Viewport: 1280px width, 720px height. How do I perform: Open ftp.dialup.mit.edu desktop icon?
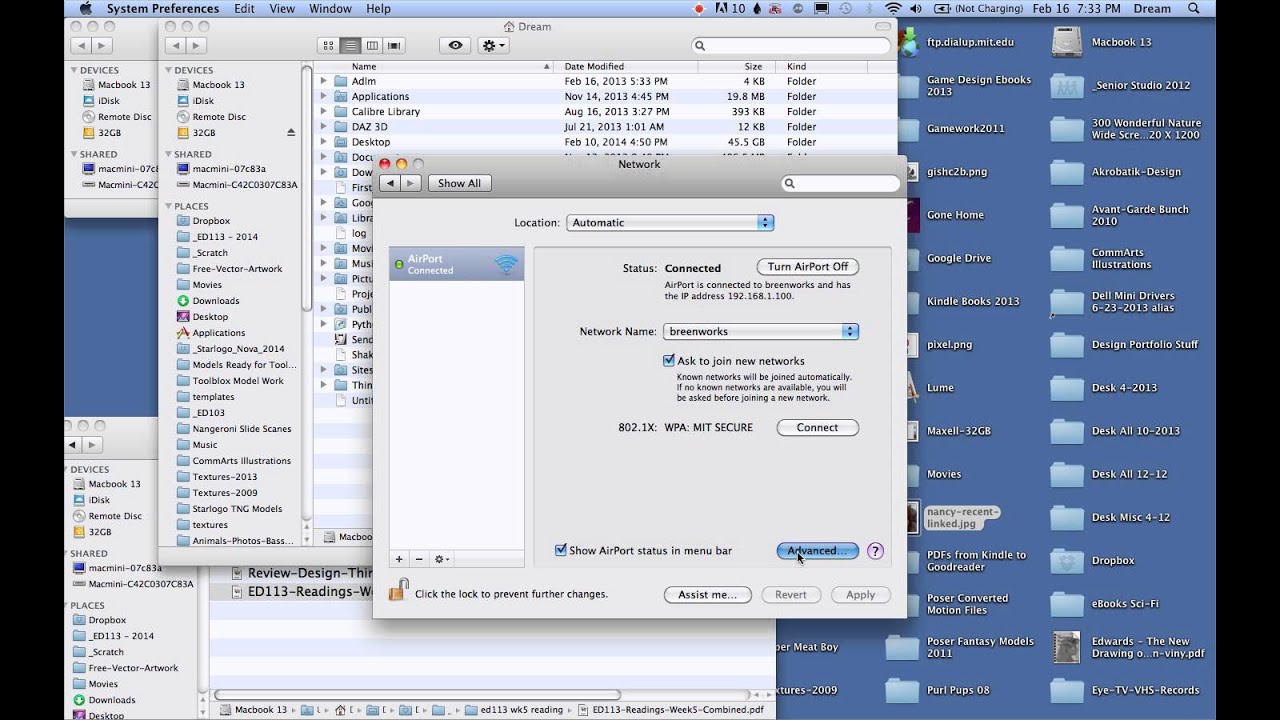(x=908, y=42)
